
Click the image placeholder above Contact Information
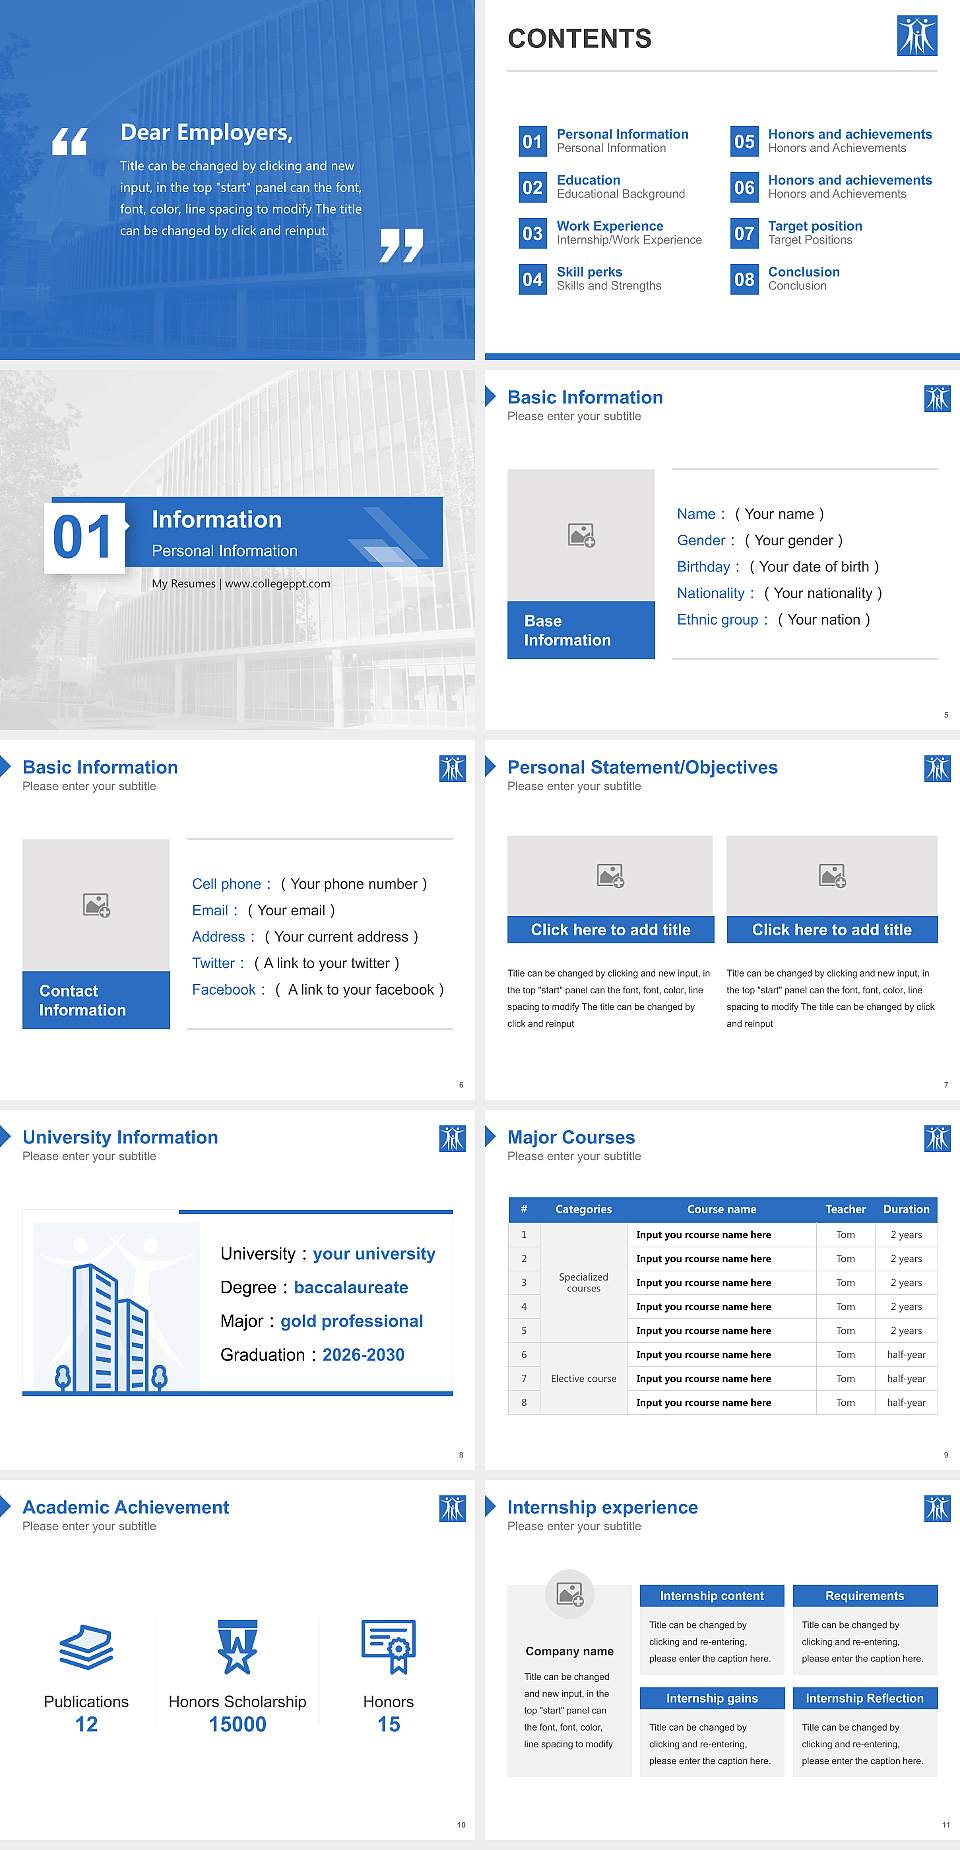click(96, 905)
